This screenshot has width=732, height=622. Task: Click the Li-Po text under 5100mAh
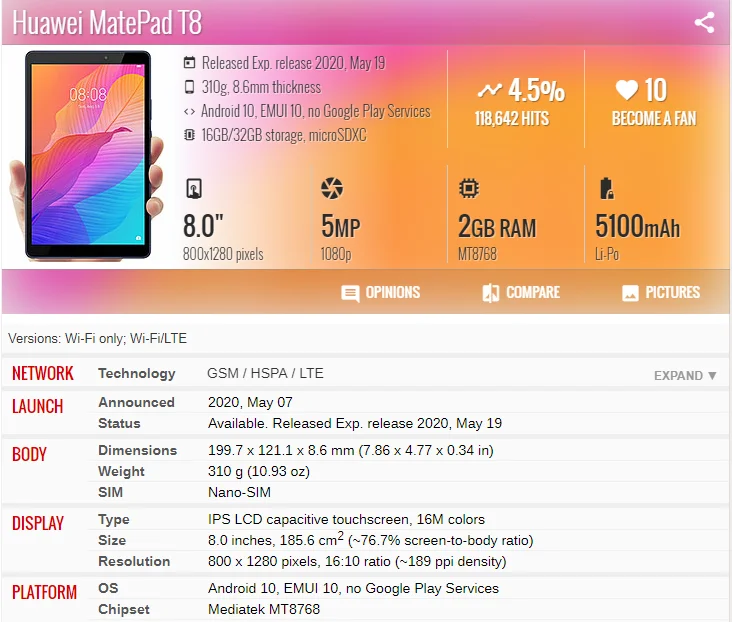[x=606, y=254]
